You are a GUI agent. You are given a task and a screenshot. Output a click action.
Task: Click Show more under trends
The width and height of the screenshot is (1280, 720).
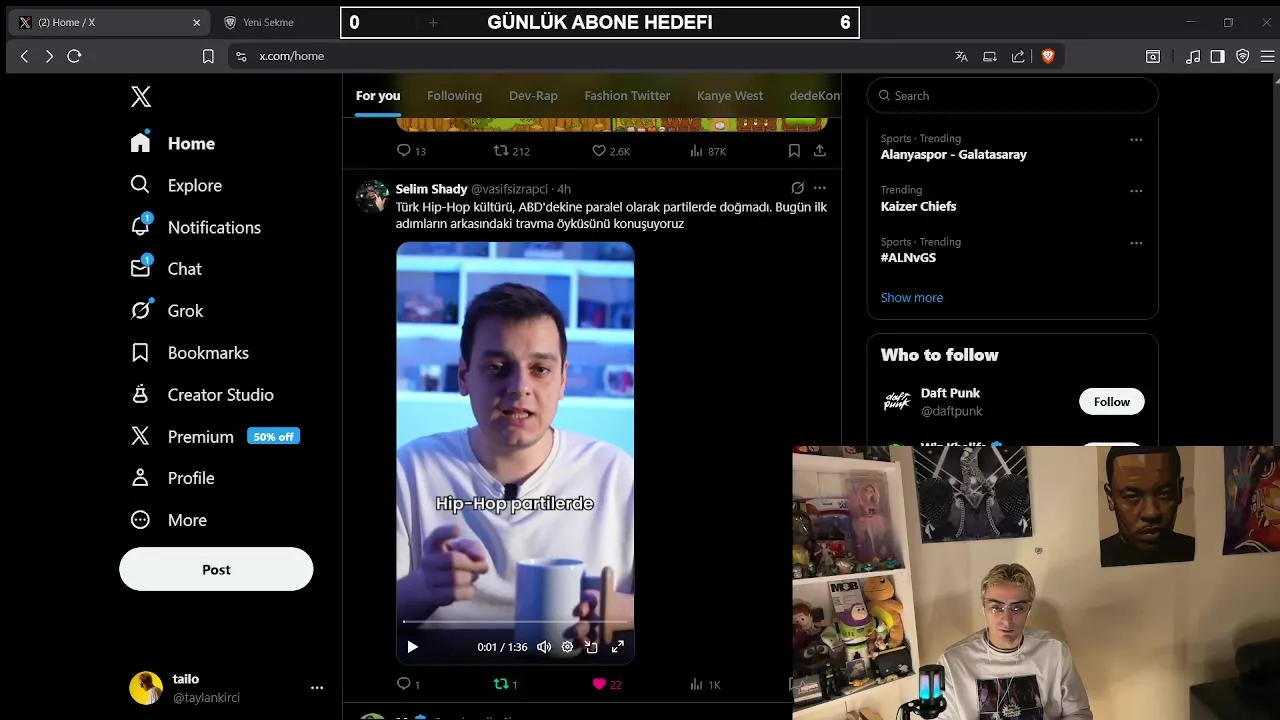click(912, 298)
